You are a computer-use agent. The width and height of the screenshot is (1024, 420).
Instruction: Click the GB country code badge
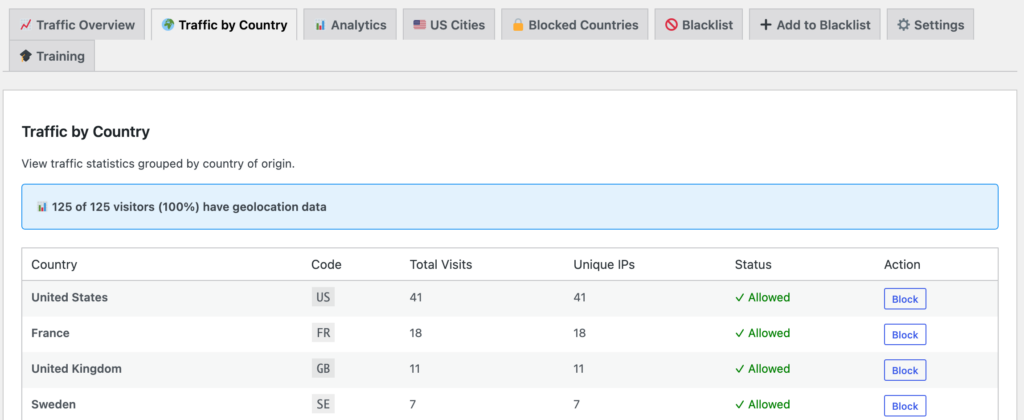[323, 368]
